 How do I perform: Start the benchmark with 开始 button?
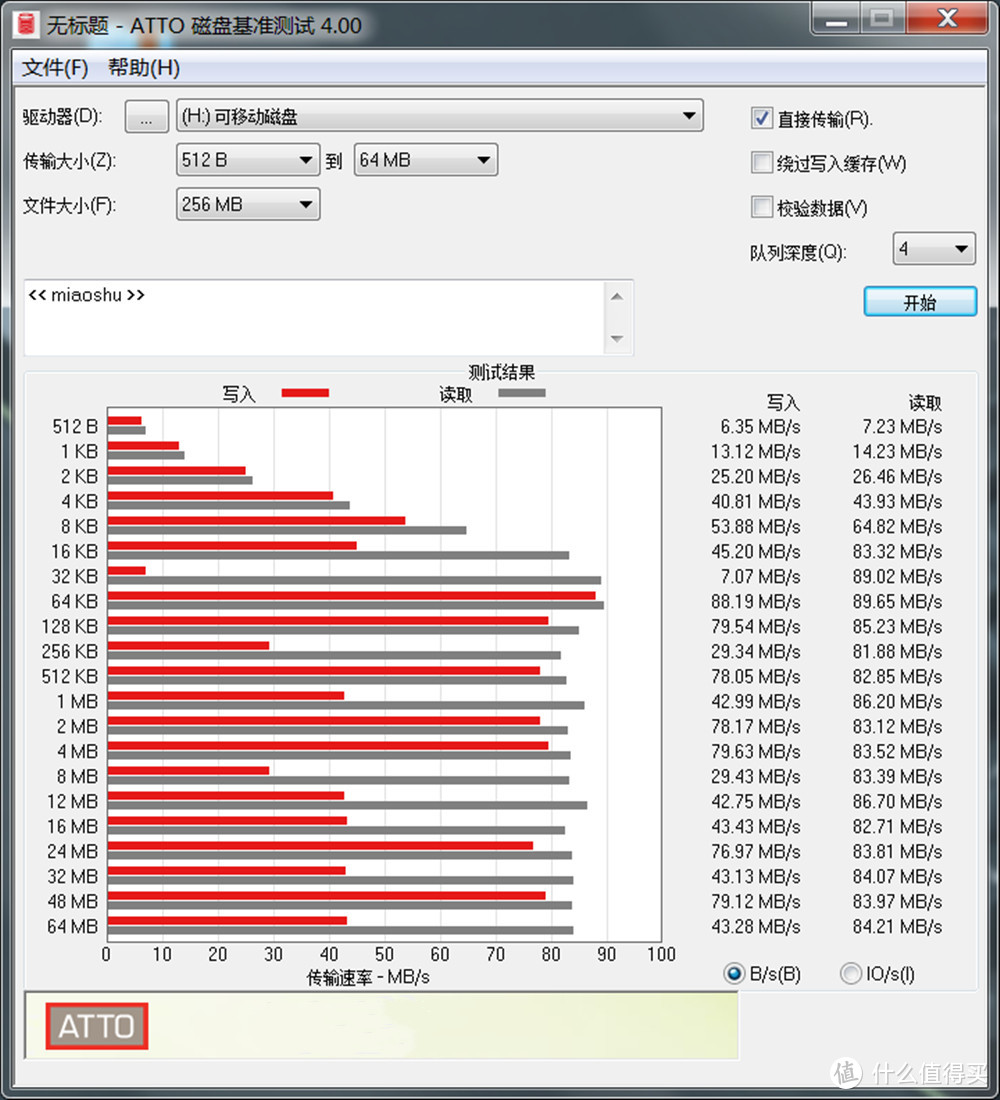coord(920,302)
